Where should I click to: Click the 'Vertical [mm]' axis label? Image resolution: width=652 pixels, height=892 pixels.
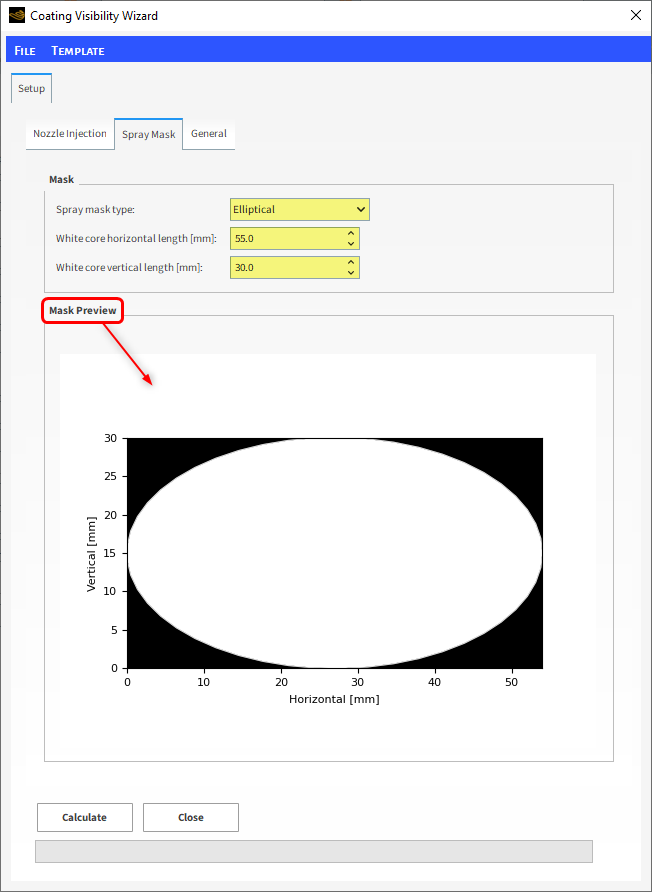click(x=92, y=554)
